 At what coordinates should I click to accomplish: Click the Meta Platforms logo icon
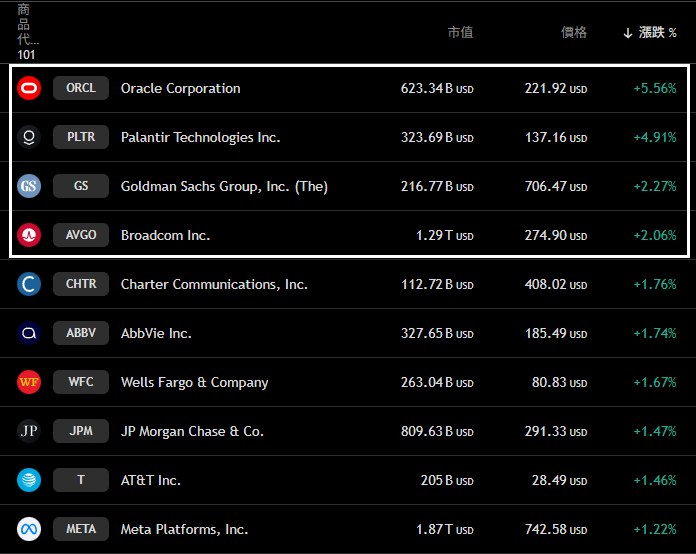(x=29, y=529)
